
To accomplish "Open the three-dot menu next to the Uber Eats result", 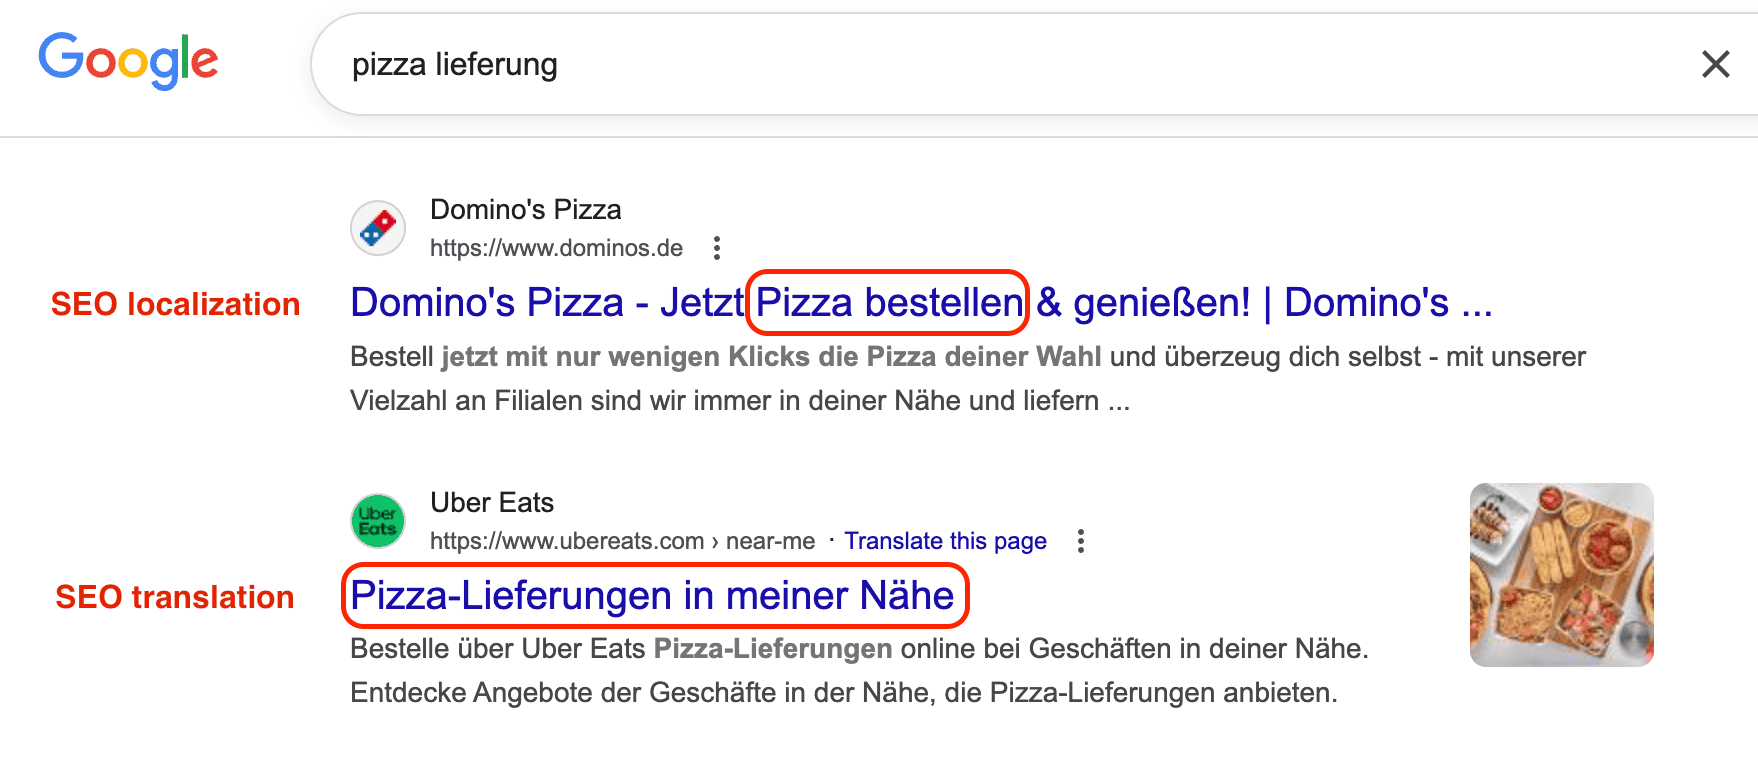I will click(1082, 541).
